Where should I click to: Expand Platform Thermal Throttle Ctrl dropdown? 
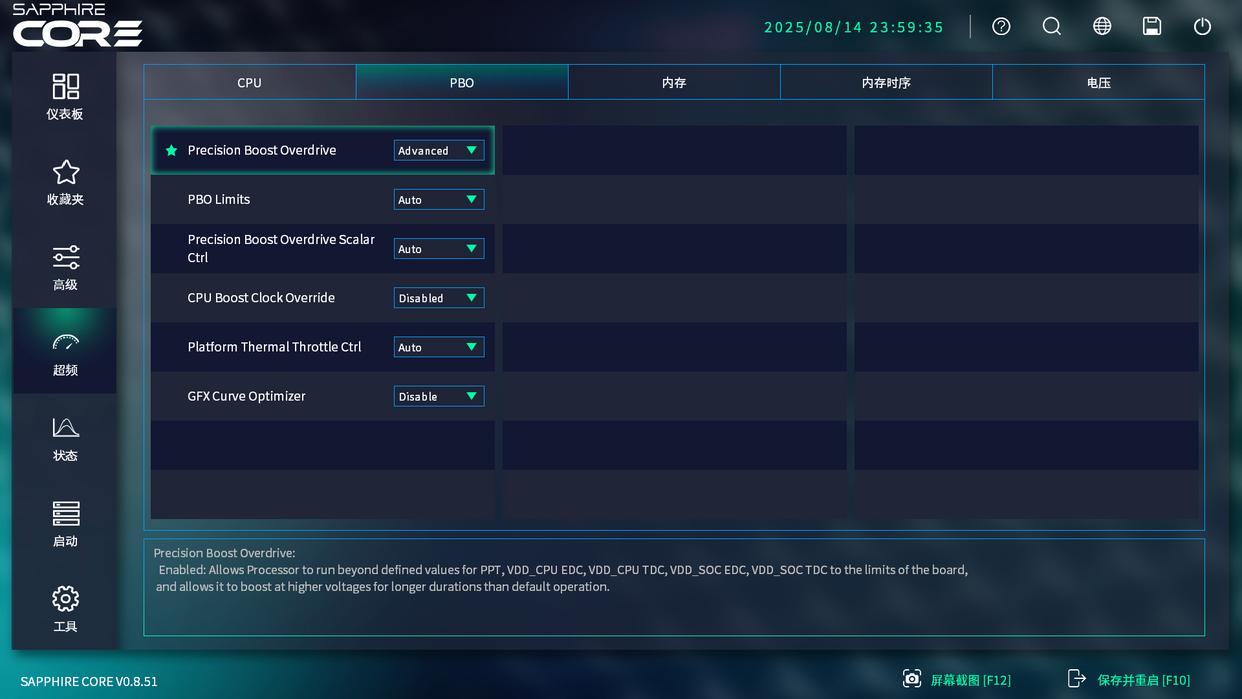[x=439, y=347]
